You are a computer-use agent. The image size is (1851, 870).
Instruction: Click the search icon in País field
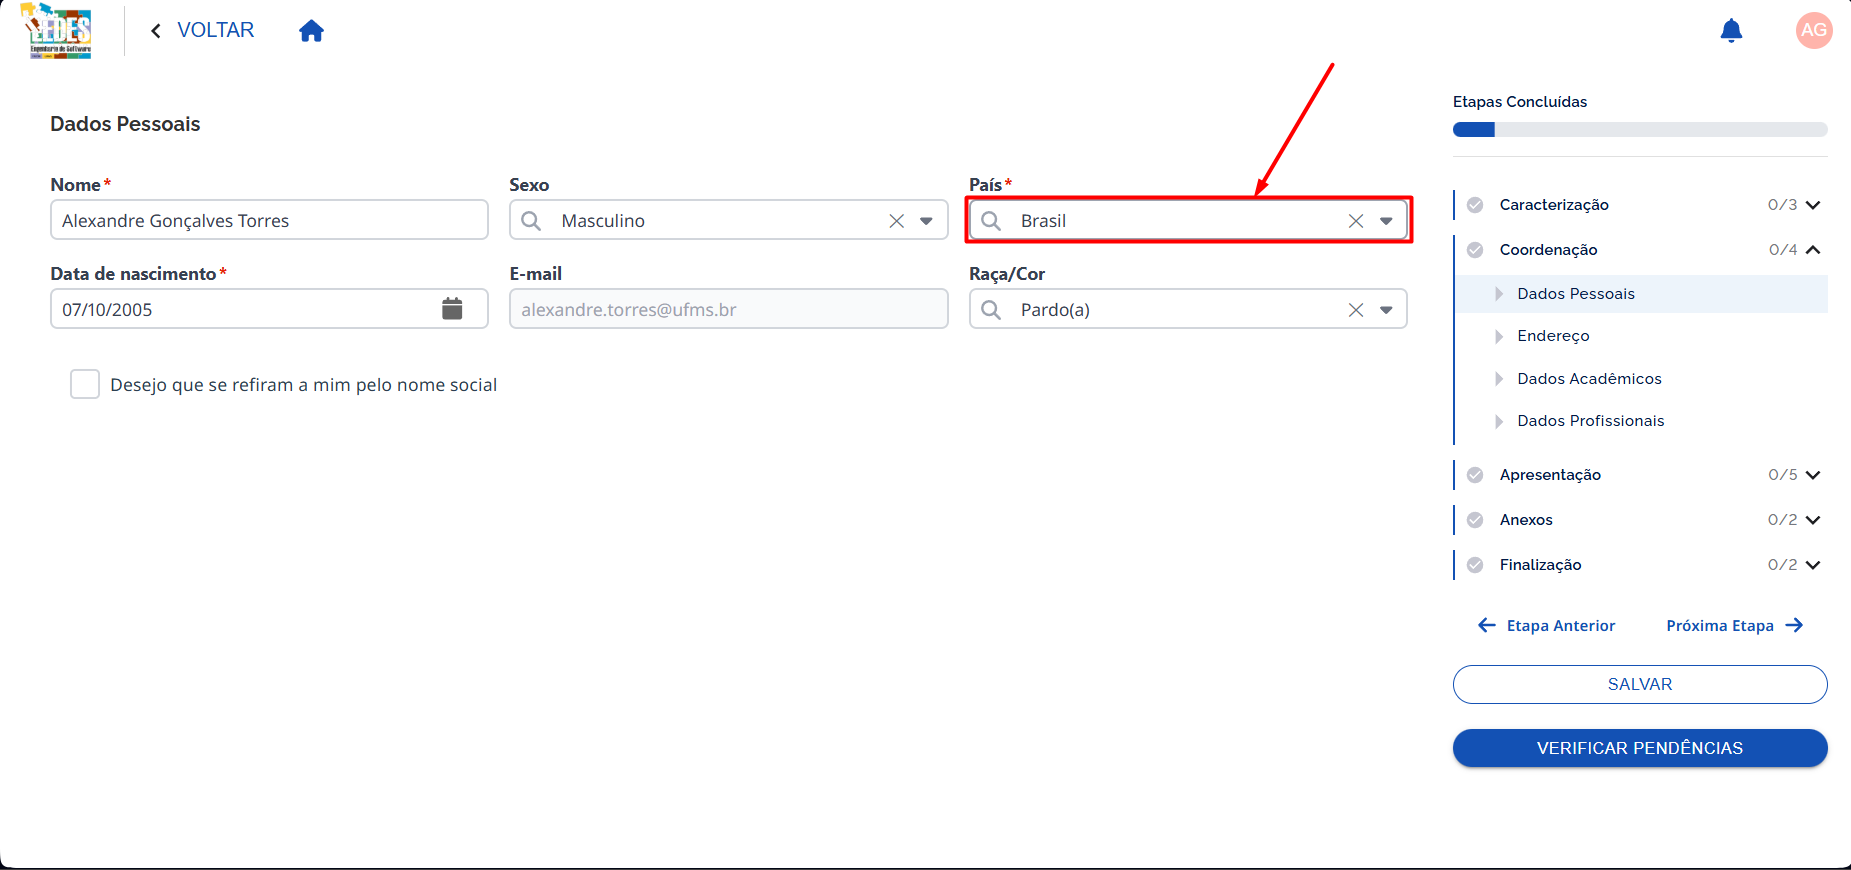[991, 220]
